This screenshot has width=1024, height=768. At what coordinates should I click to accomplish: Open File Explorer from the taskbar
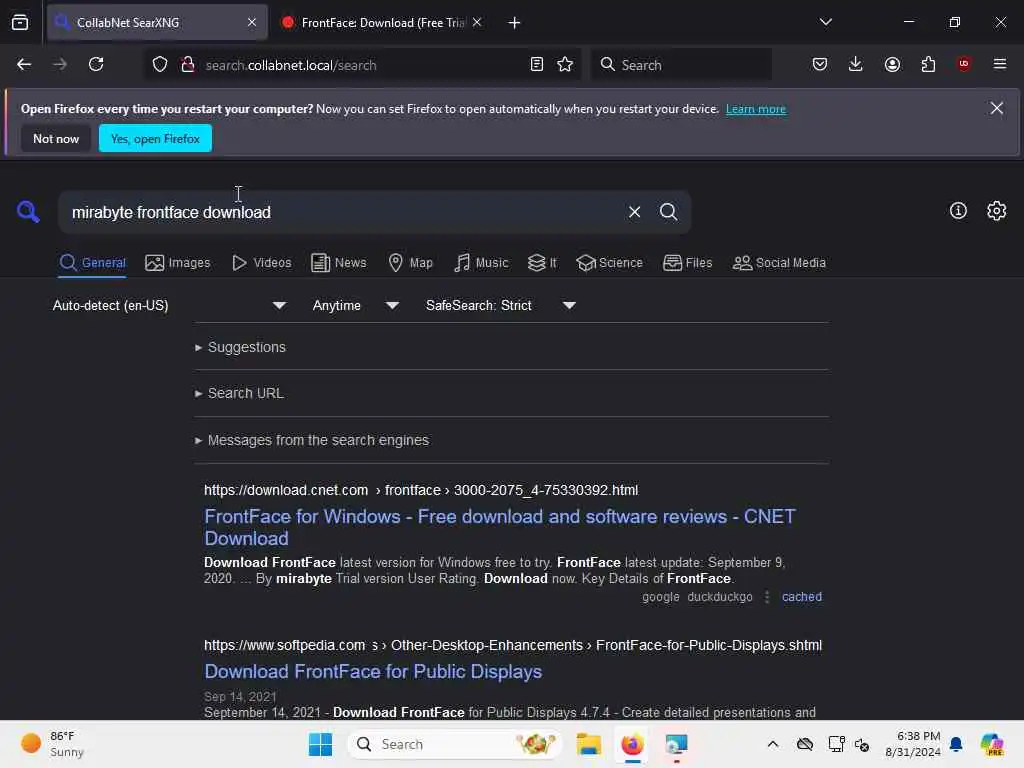(x=588, y=744)
